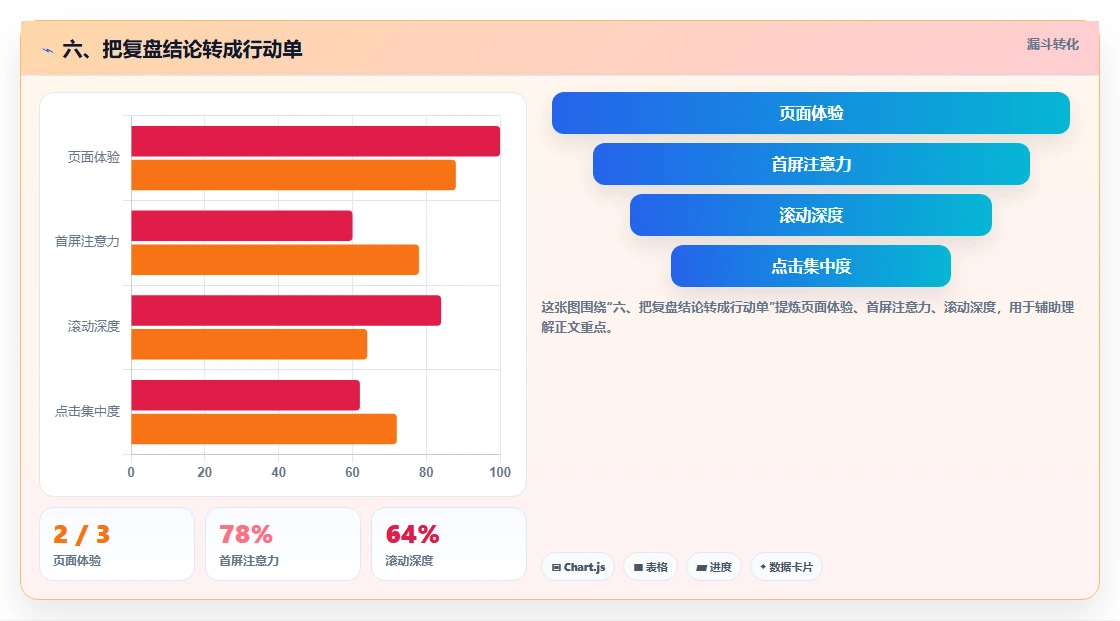
Task: Click the 60 tick on the x-axis
Action: click(x=352, y=472)
